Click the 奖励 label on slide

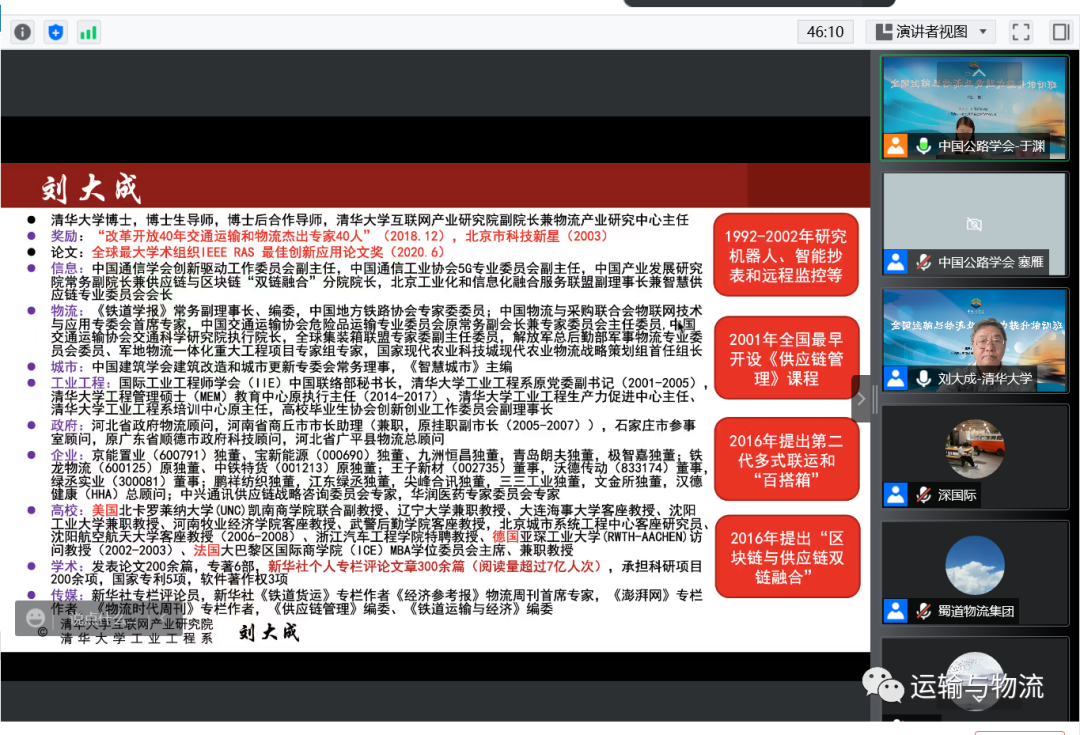pos(64,236)
